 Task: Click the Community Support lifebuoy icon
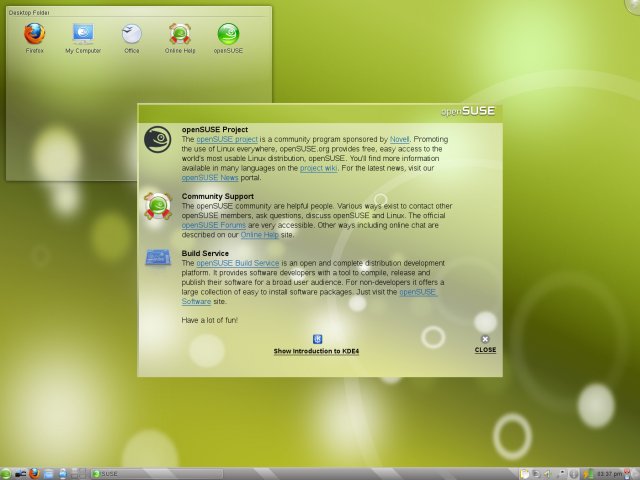click(x=158, y=206)
